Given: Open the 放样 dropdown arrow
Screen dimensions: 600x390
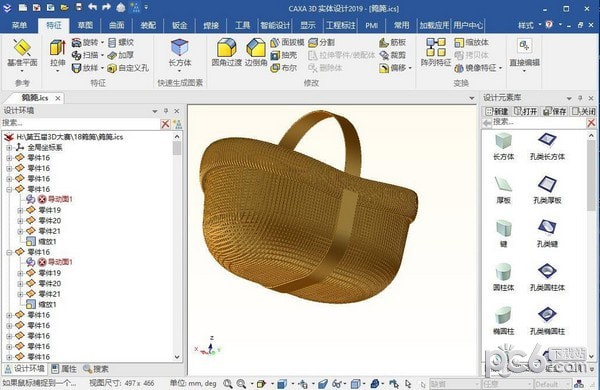Looking at the screenshot, I should click(x=103, y=68).
